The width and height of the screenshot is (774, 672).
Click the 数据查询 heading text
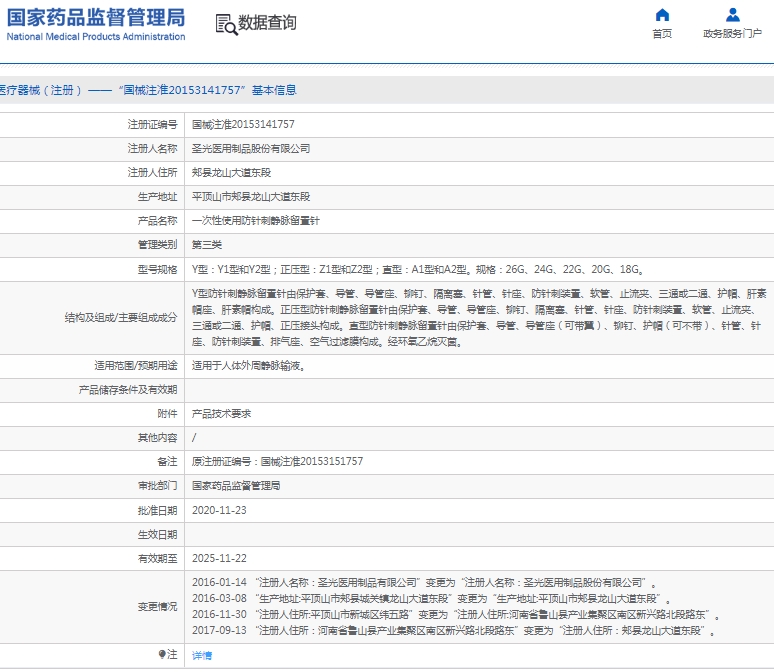click(267, 23)
